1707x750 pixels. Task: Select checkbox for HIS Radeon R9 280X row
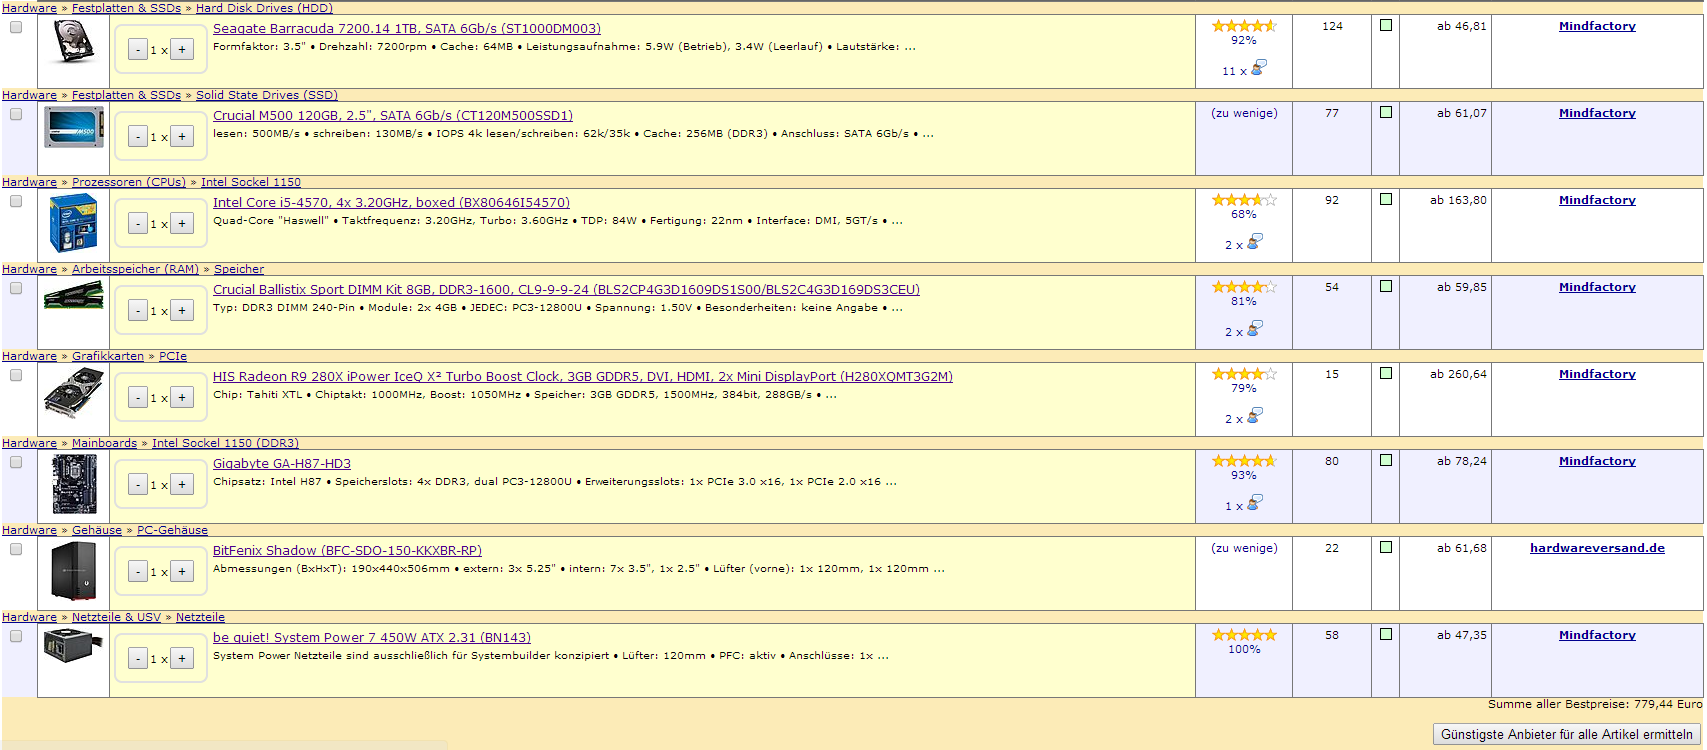16,375
